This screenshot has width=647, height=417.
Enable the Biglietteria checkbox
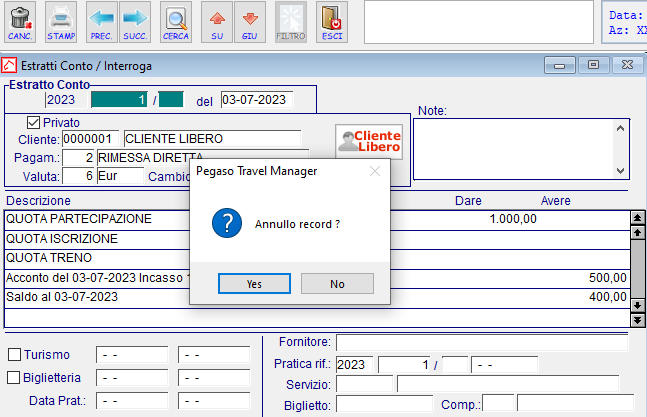(14, 377)
